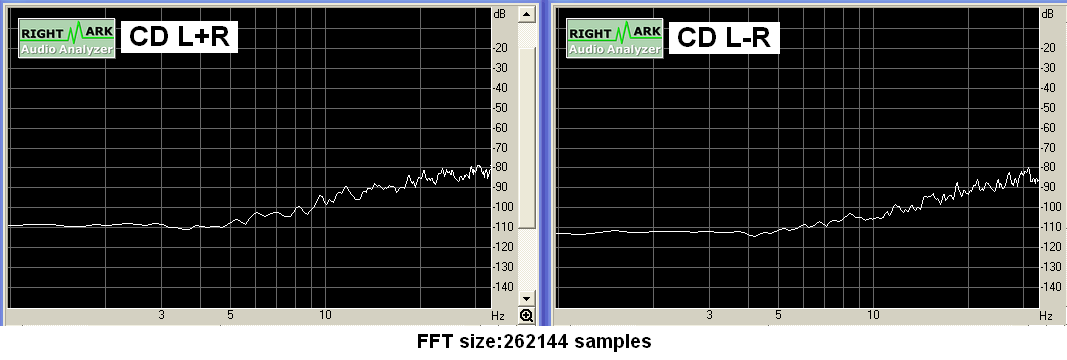Click the scrollbar up arrow in CD L+R panel
This screenshot has width=1067, height=360.
[526, 14]
